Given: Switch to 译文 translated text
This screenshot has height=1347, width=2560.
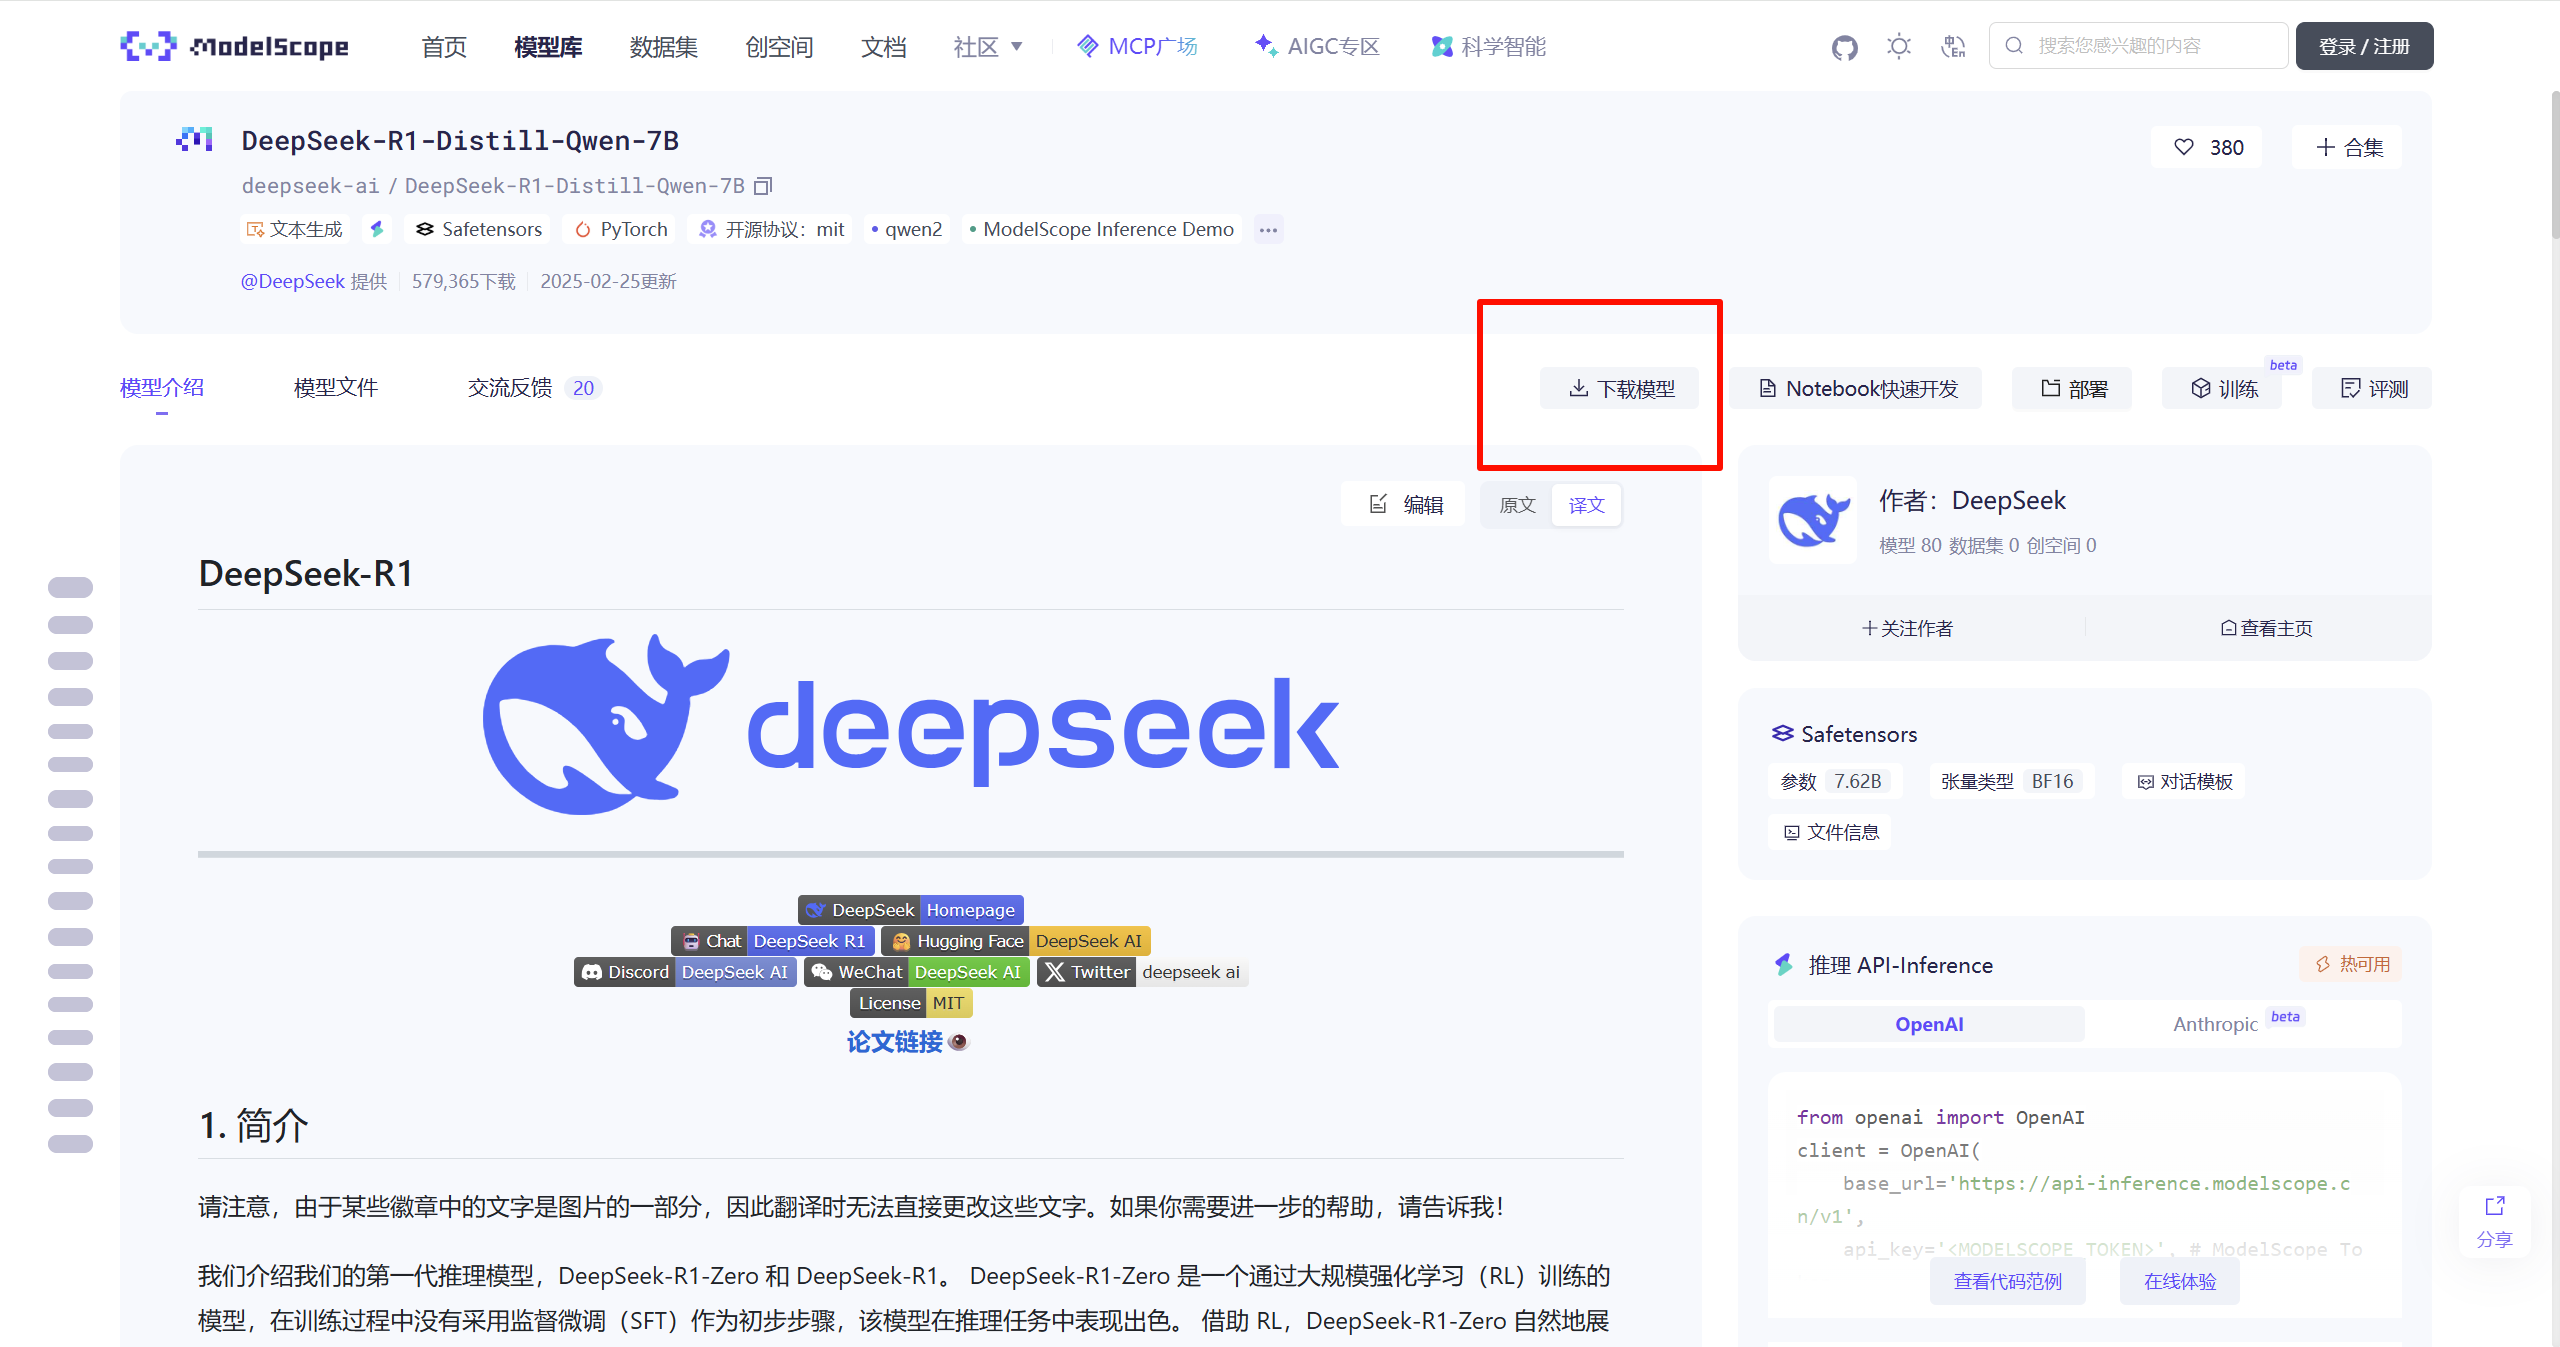Looking at the screenshot, I should tap(1586, 505).
